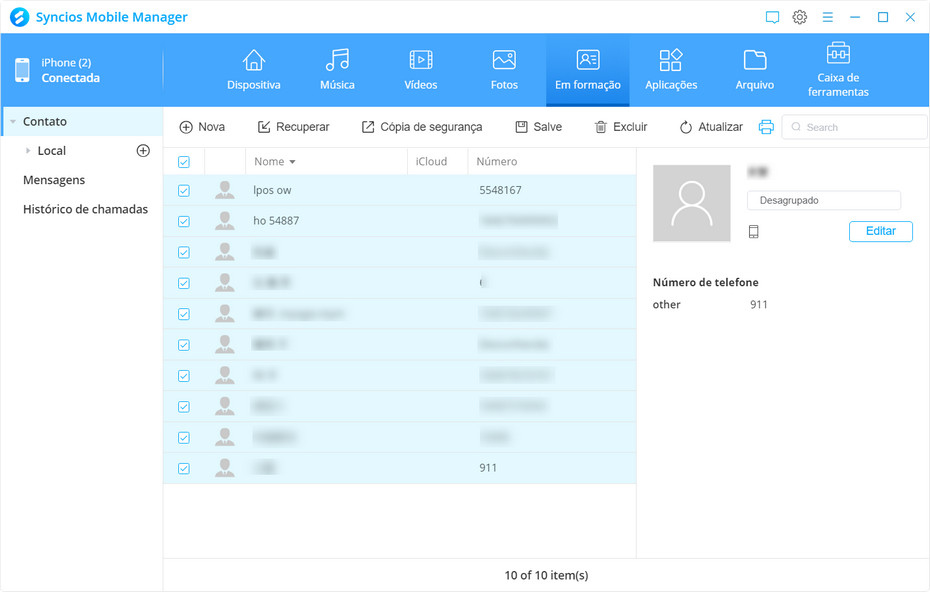Open the Fotos section
The height and width of the screenshot is (592, 930).
click(504, 70)
